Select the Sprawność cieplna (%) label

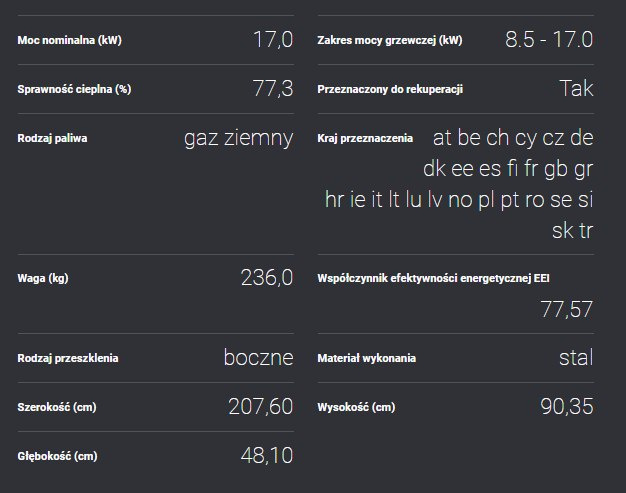[x=74, y=89]
